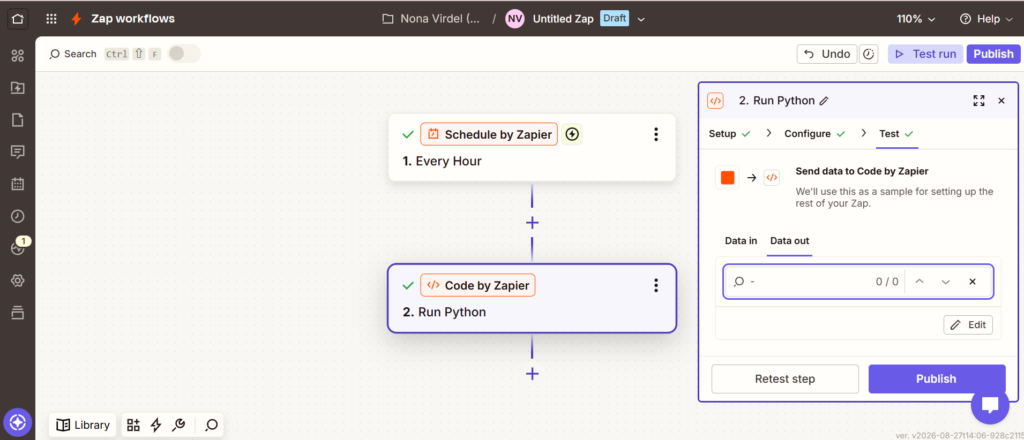This screenshot has width=1024, height=440.
Task: Go to the Zapier home icon
Action: click(x=18, y=19)
